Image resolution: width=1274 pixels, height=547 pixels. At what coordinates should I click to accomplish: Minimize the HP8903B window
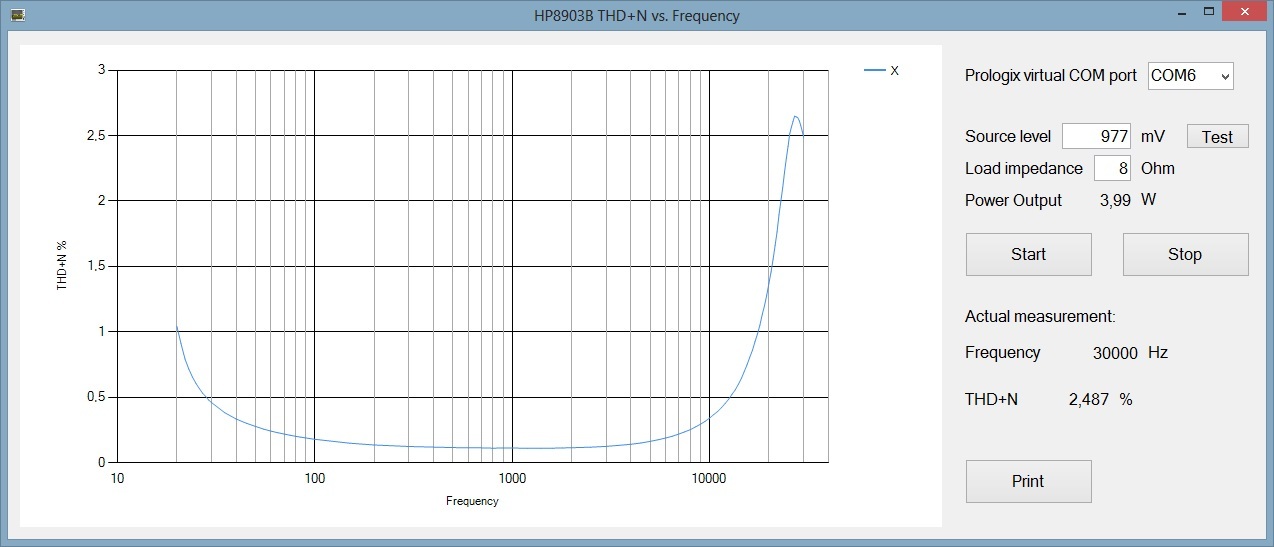click(x=1180, y=13)
